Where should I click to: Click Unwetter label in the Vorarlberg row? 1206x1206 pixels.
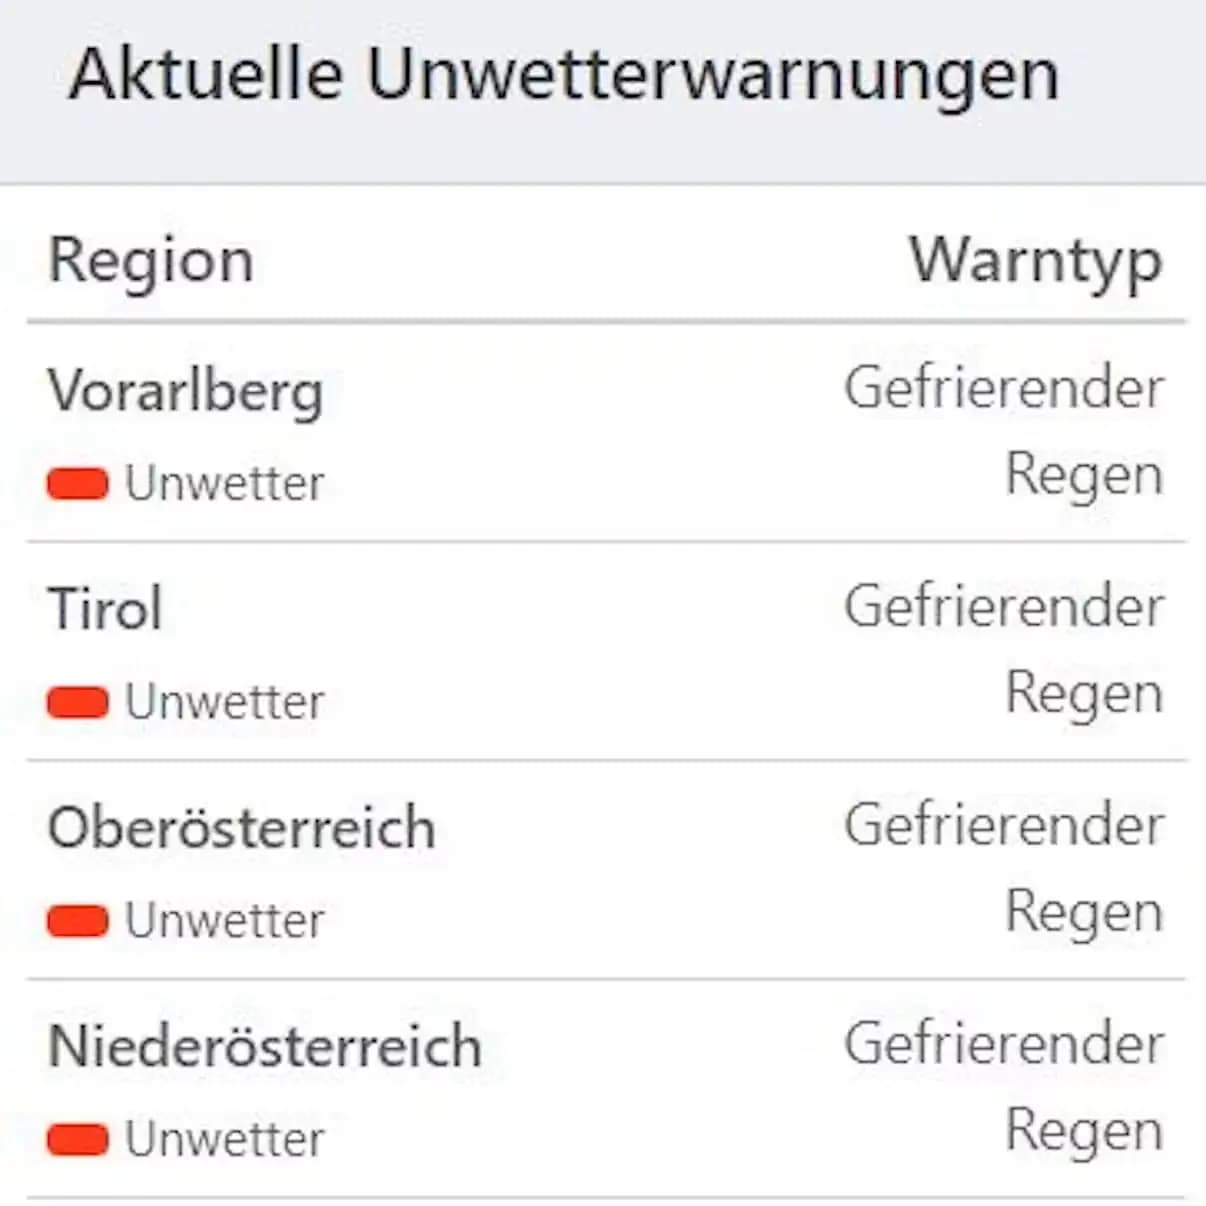(225, 484)
